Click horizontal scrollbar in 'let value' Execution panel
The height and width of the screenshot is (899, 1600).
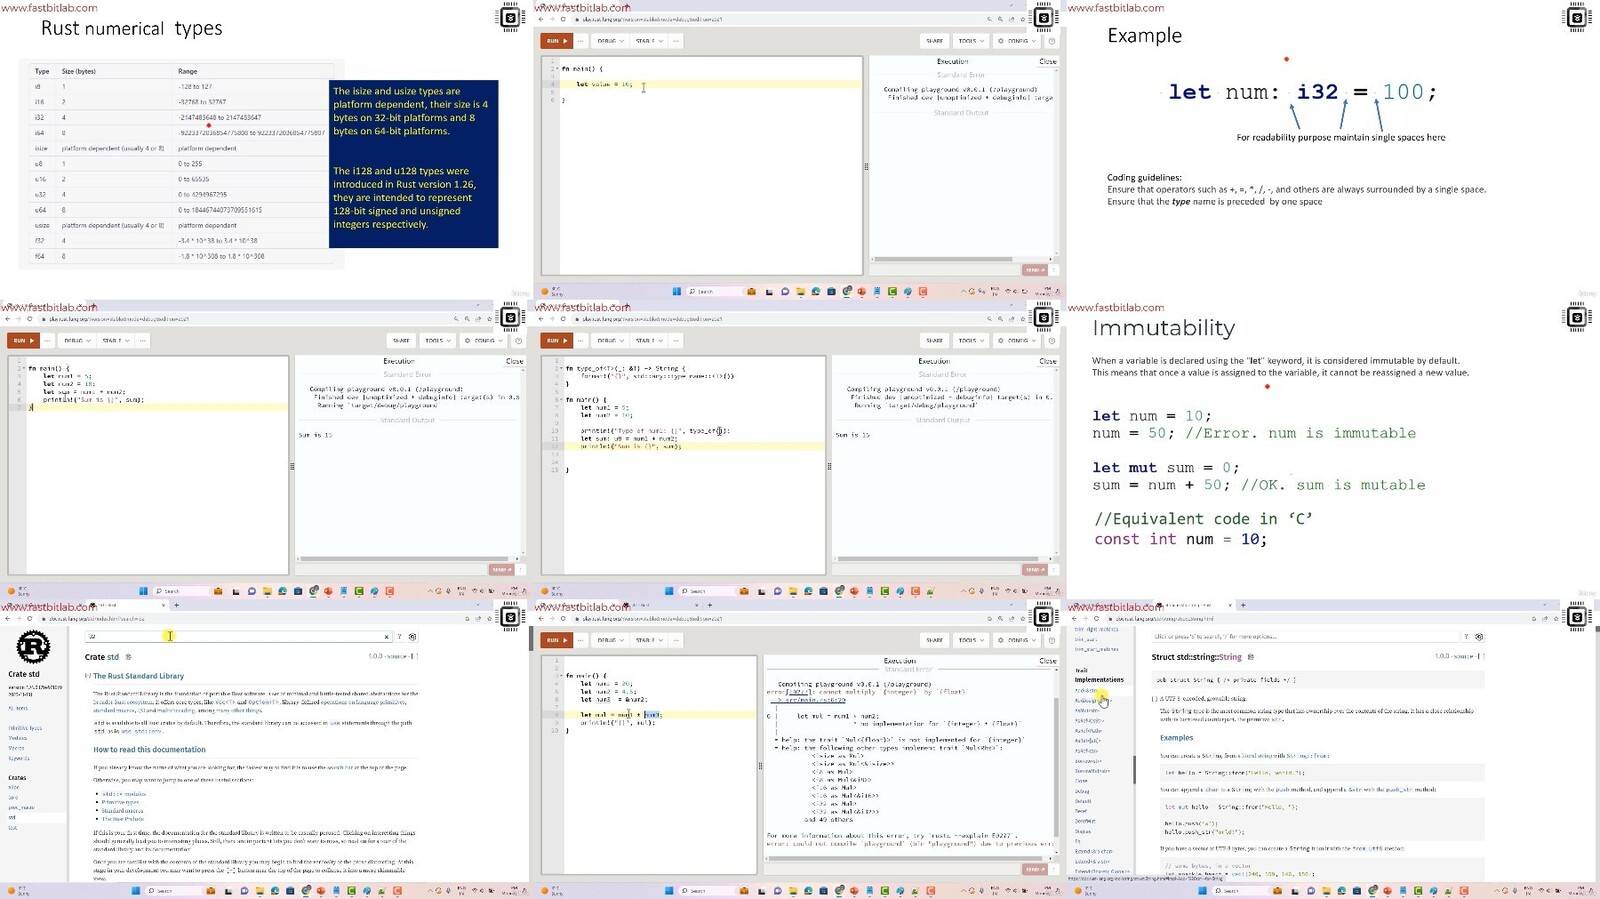943,260
